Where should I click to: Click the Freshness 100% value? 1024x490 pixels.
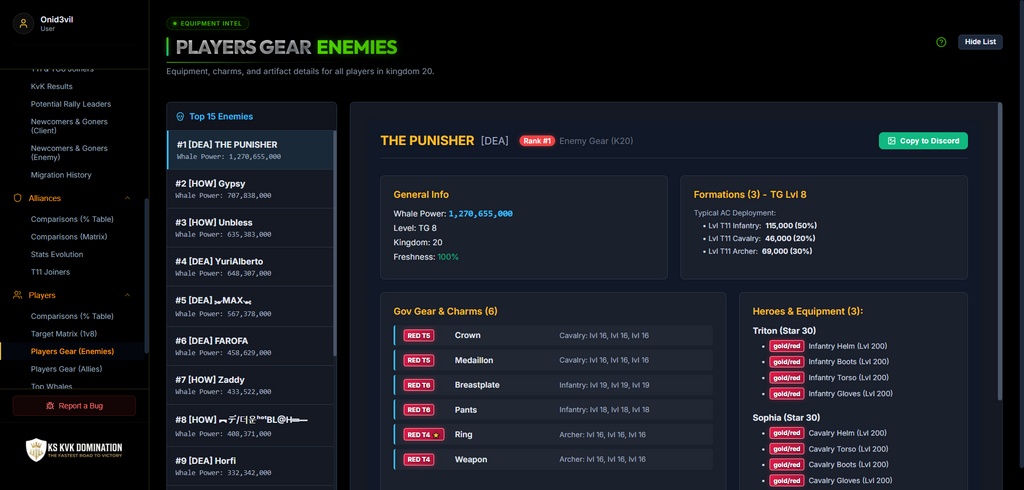pos(448,257)
